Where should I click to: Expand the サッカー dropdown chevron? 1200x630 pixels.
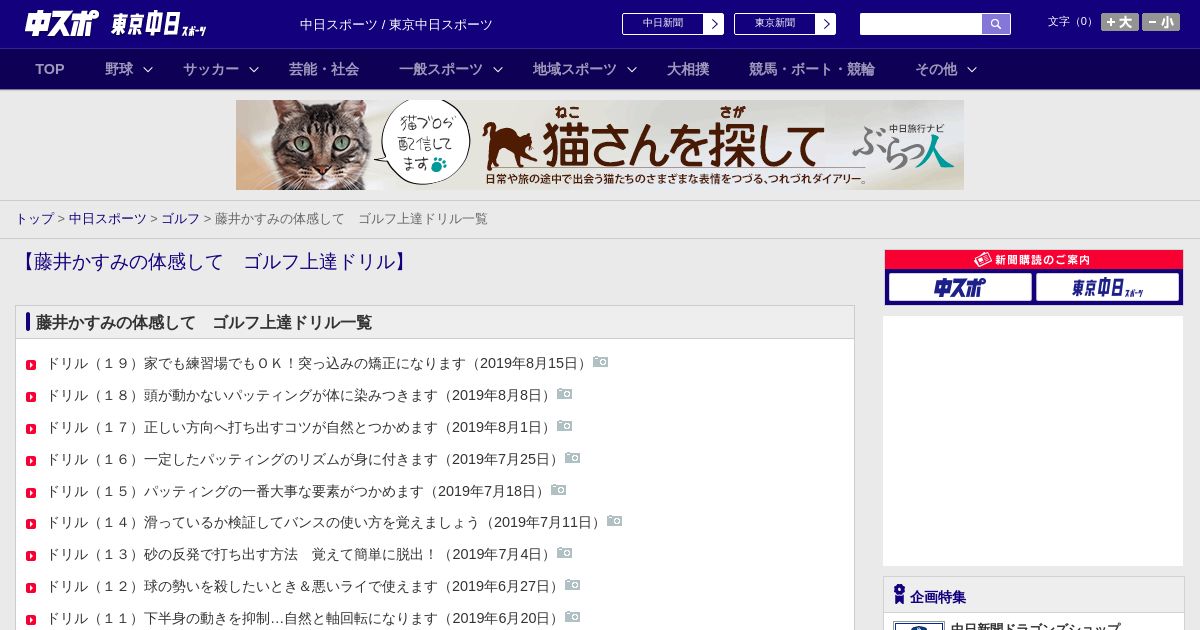pyautogui.click(x=254, y=69)
